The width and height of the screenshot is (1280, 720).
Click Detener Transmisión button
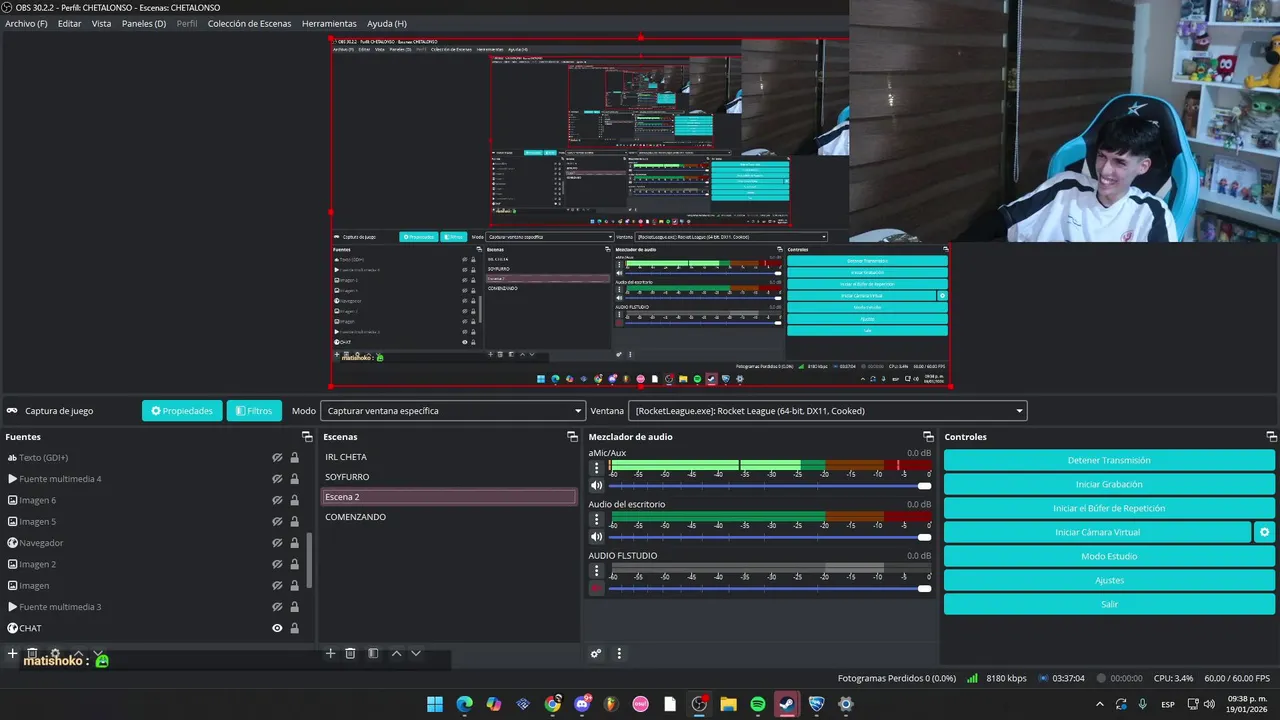tap(1109, 460)
